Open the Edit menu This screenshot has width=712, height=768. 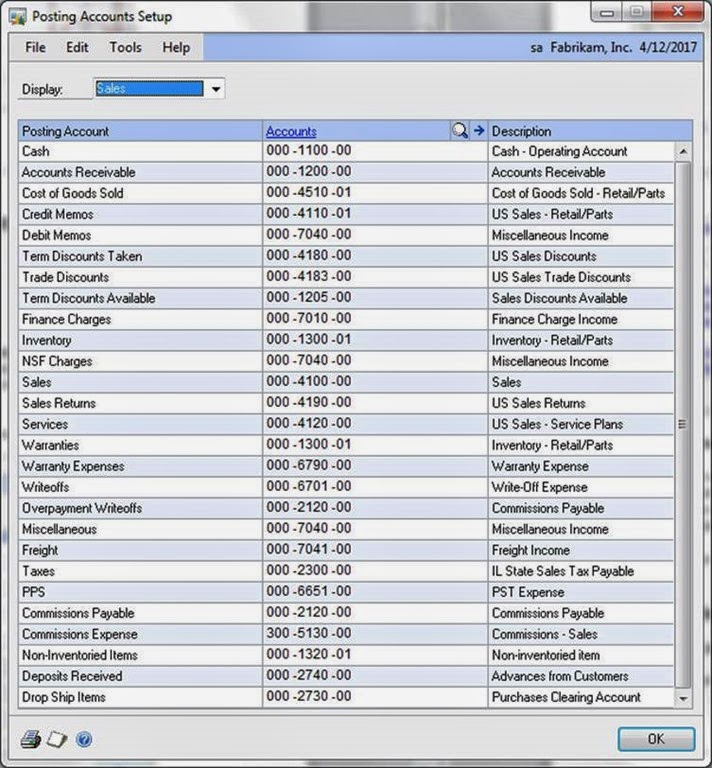coord(77,47)
